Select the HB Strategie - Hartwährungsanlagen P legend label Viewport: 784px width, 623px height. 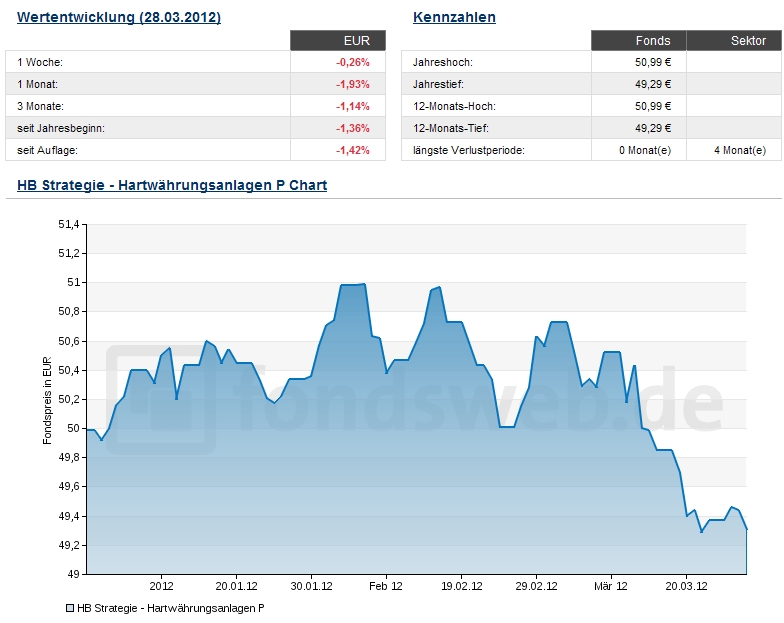tap(170, 608)
